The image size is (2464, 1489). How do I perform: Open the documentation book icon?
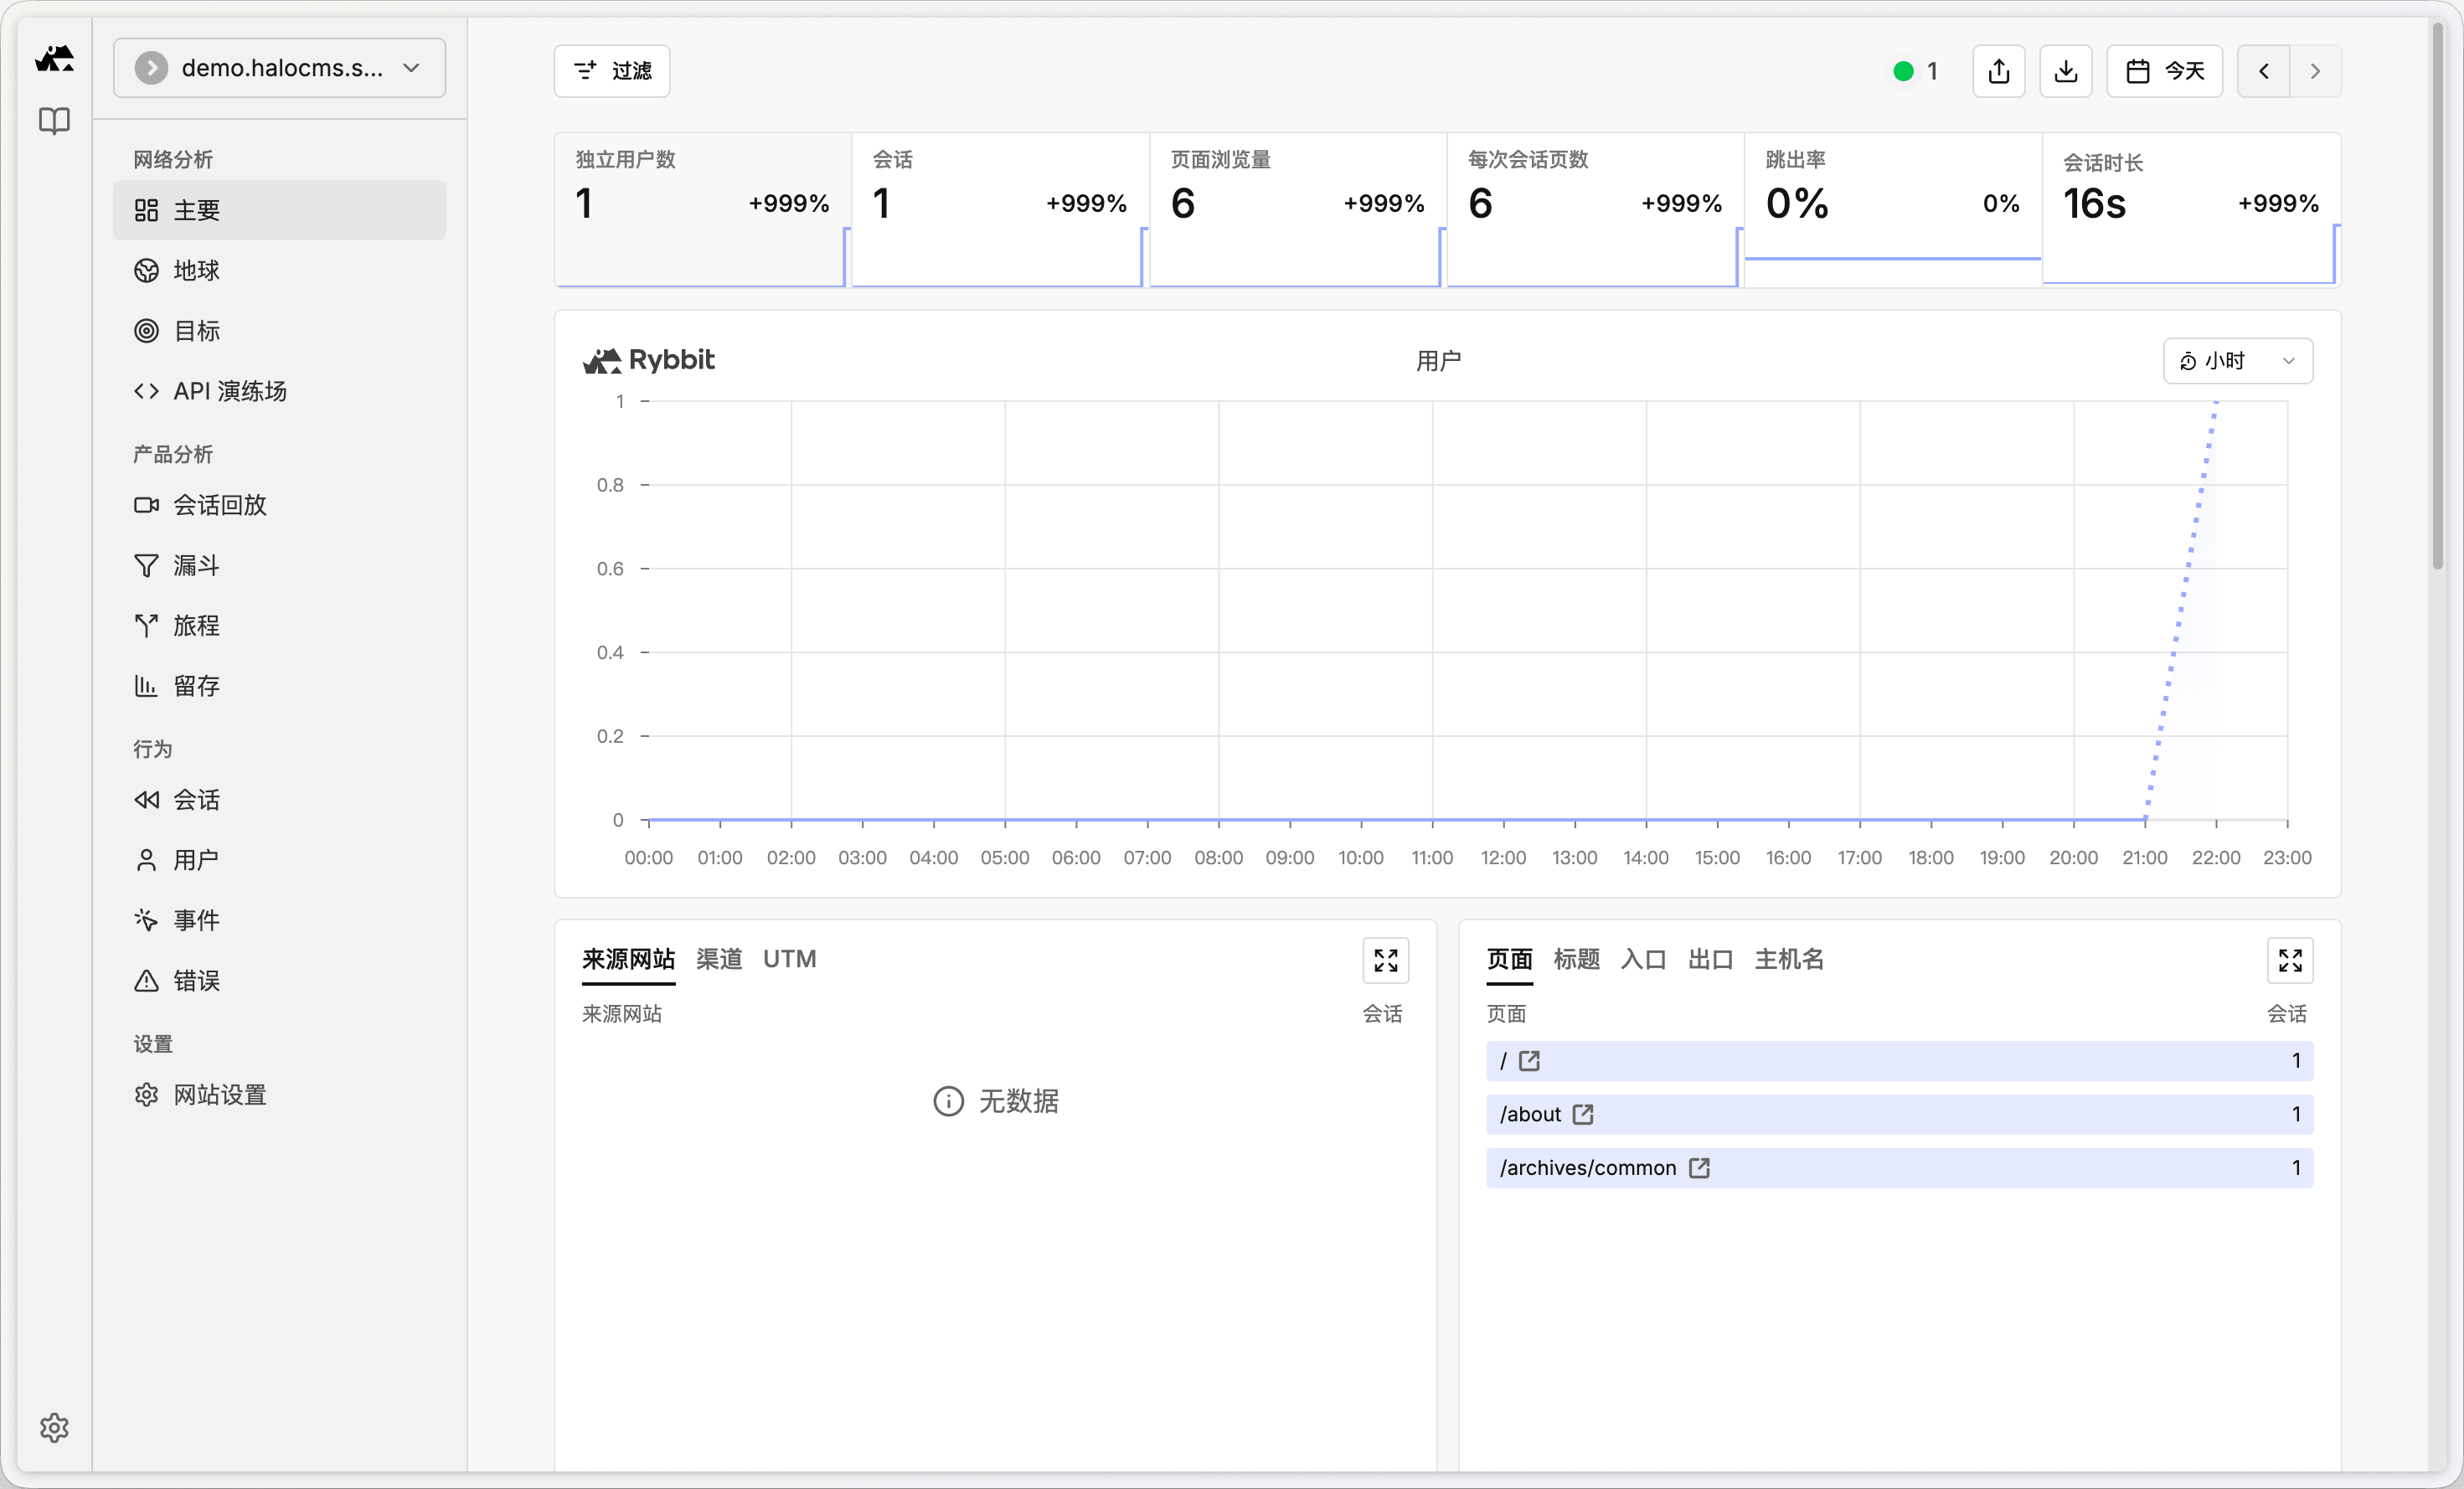click(x=54, y=121)
